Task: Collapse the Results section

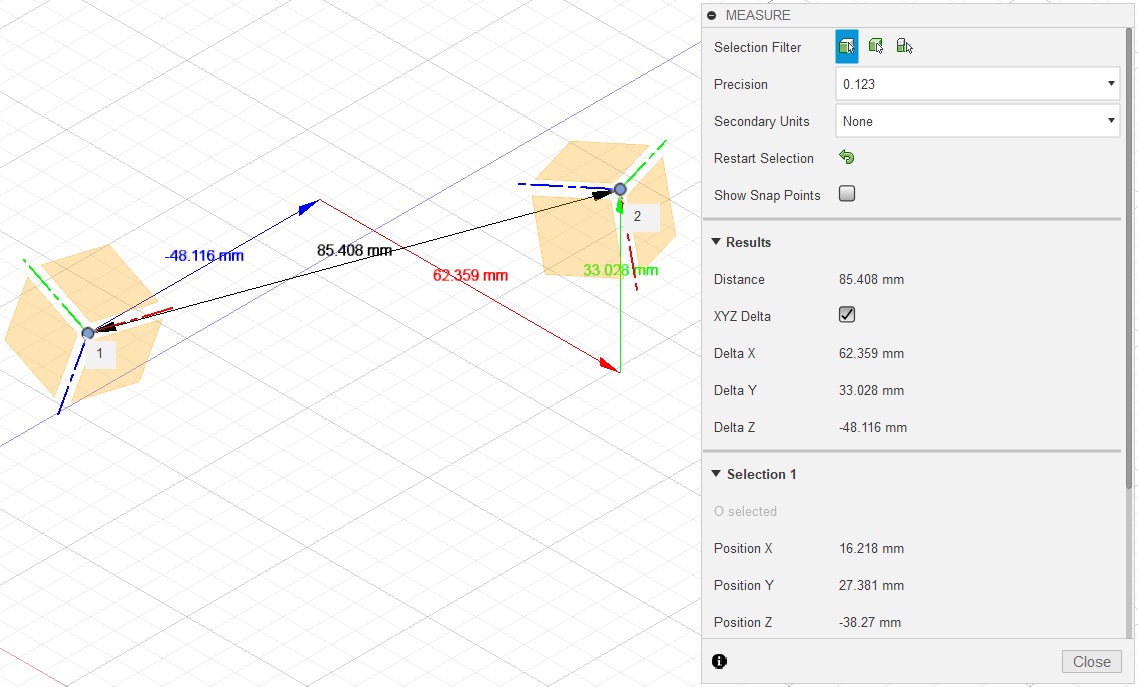Action: point(715,241)
